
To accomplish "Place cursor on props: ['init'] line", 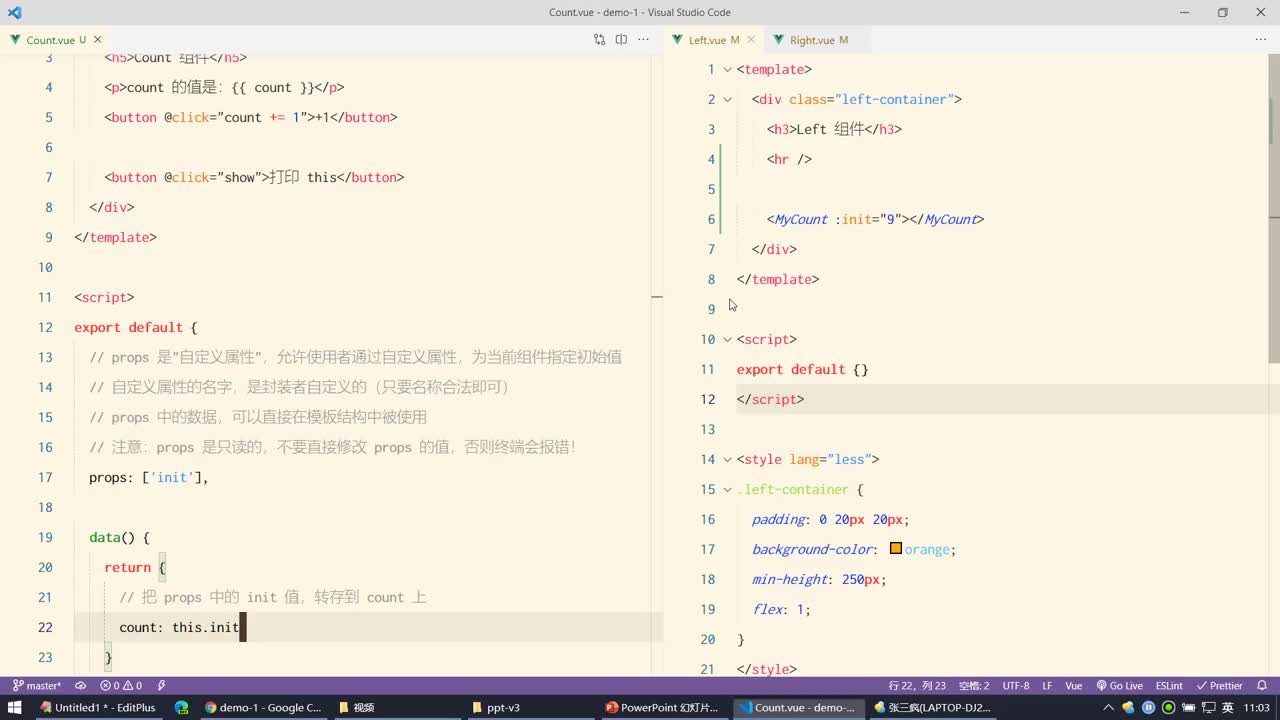I will coord(148,477).
